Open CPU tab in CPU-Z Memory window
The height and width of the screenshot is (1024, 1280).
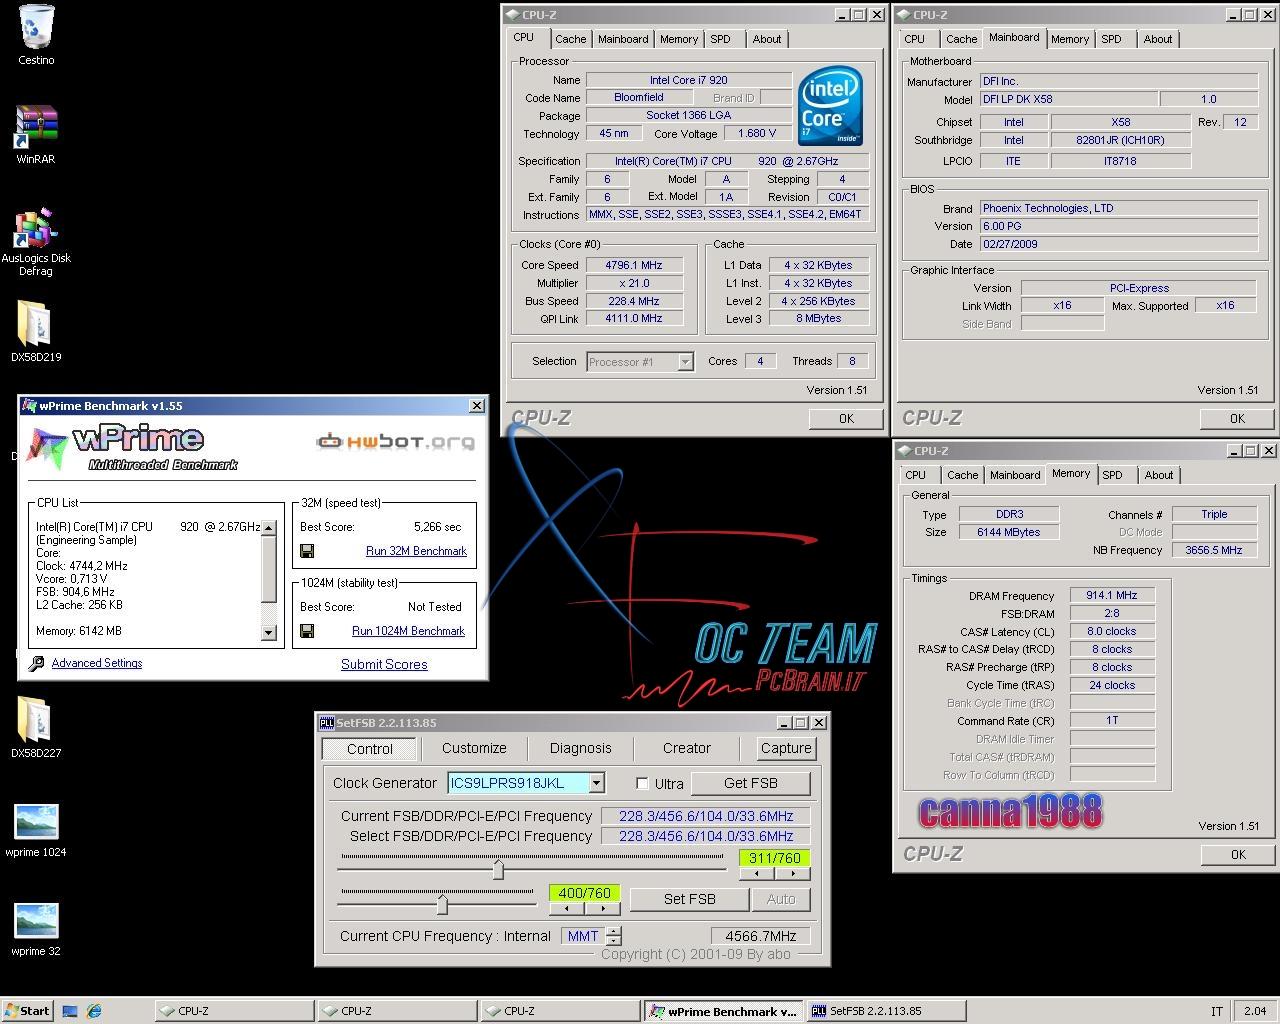915,475
